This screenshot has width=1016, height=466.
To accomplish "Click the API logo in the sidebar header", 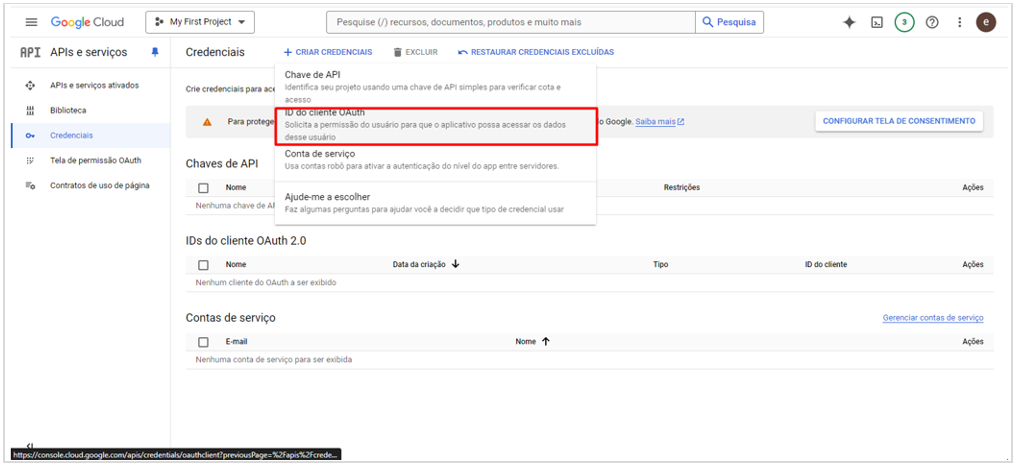I will point(30,52).
